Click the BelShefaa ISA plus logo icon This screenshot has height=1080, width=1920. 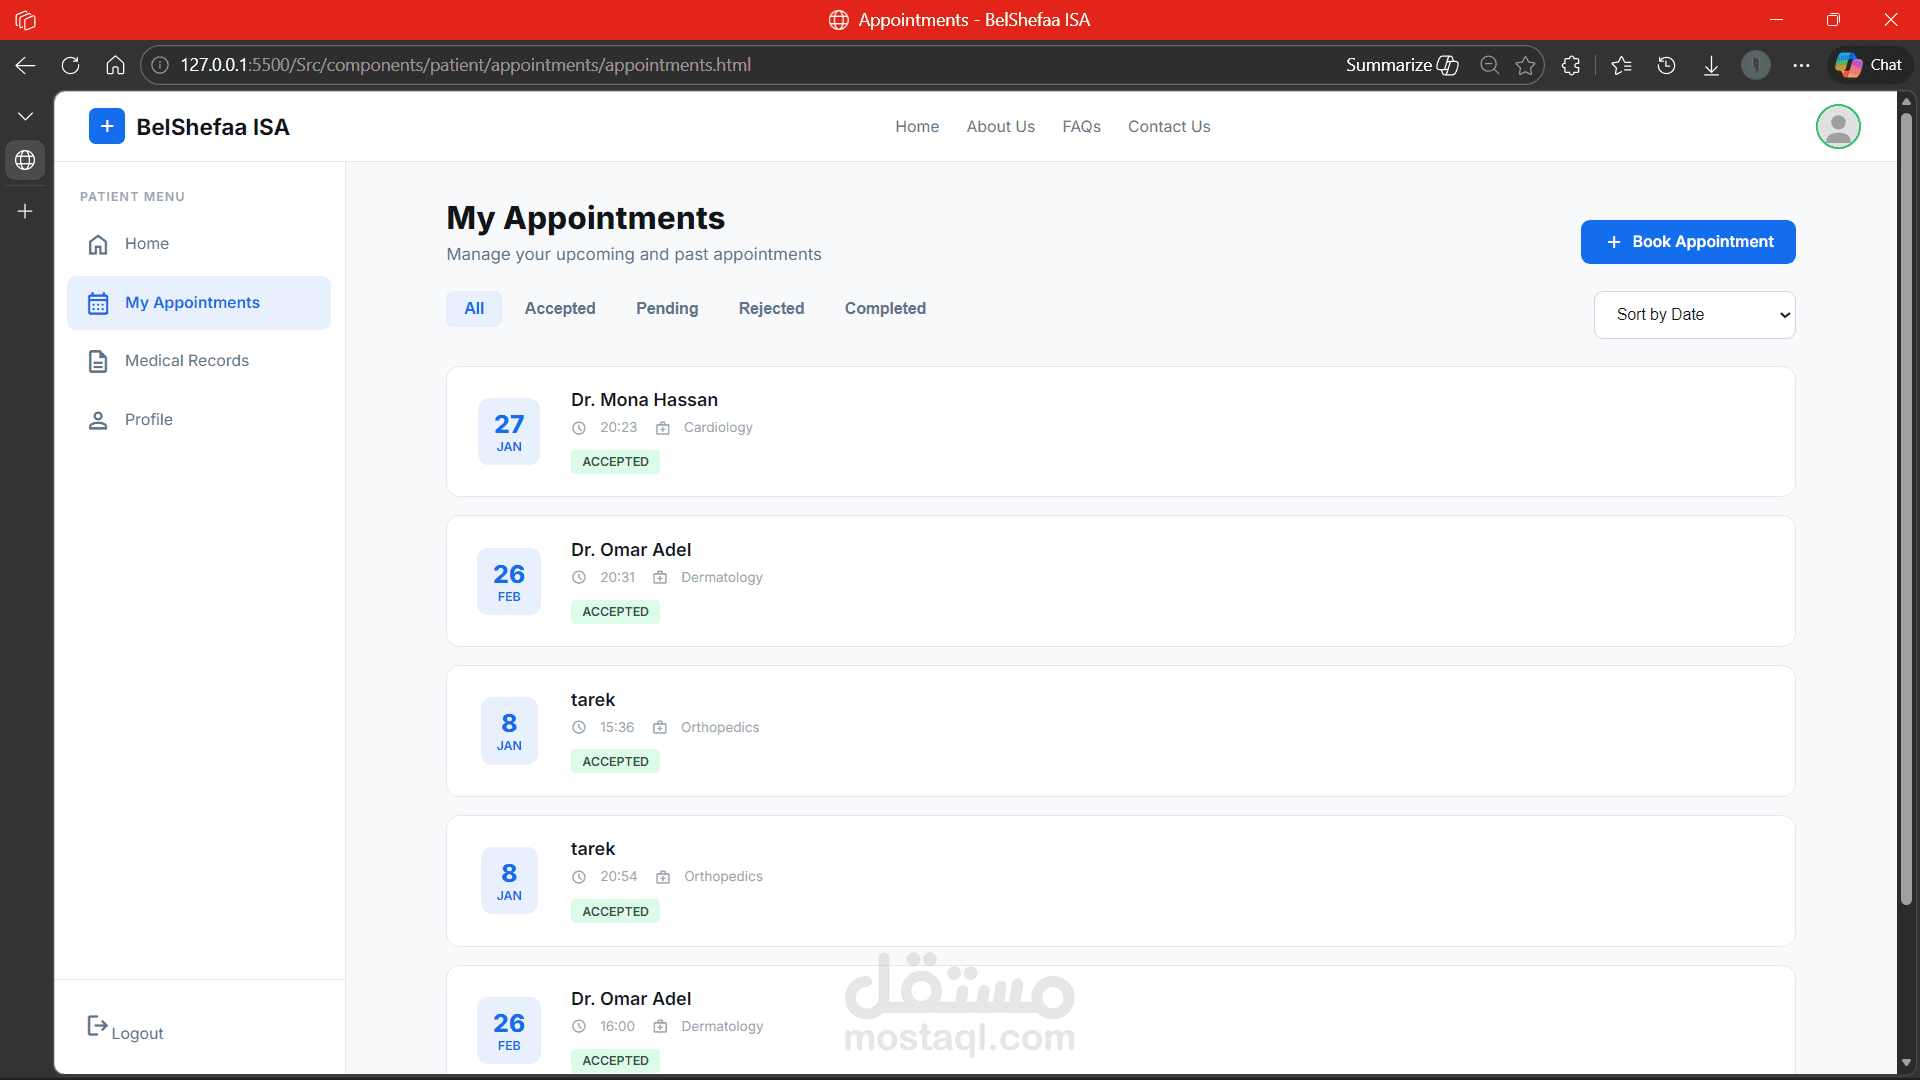coord(107,127)
